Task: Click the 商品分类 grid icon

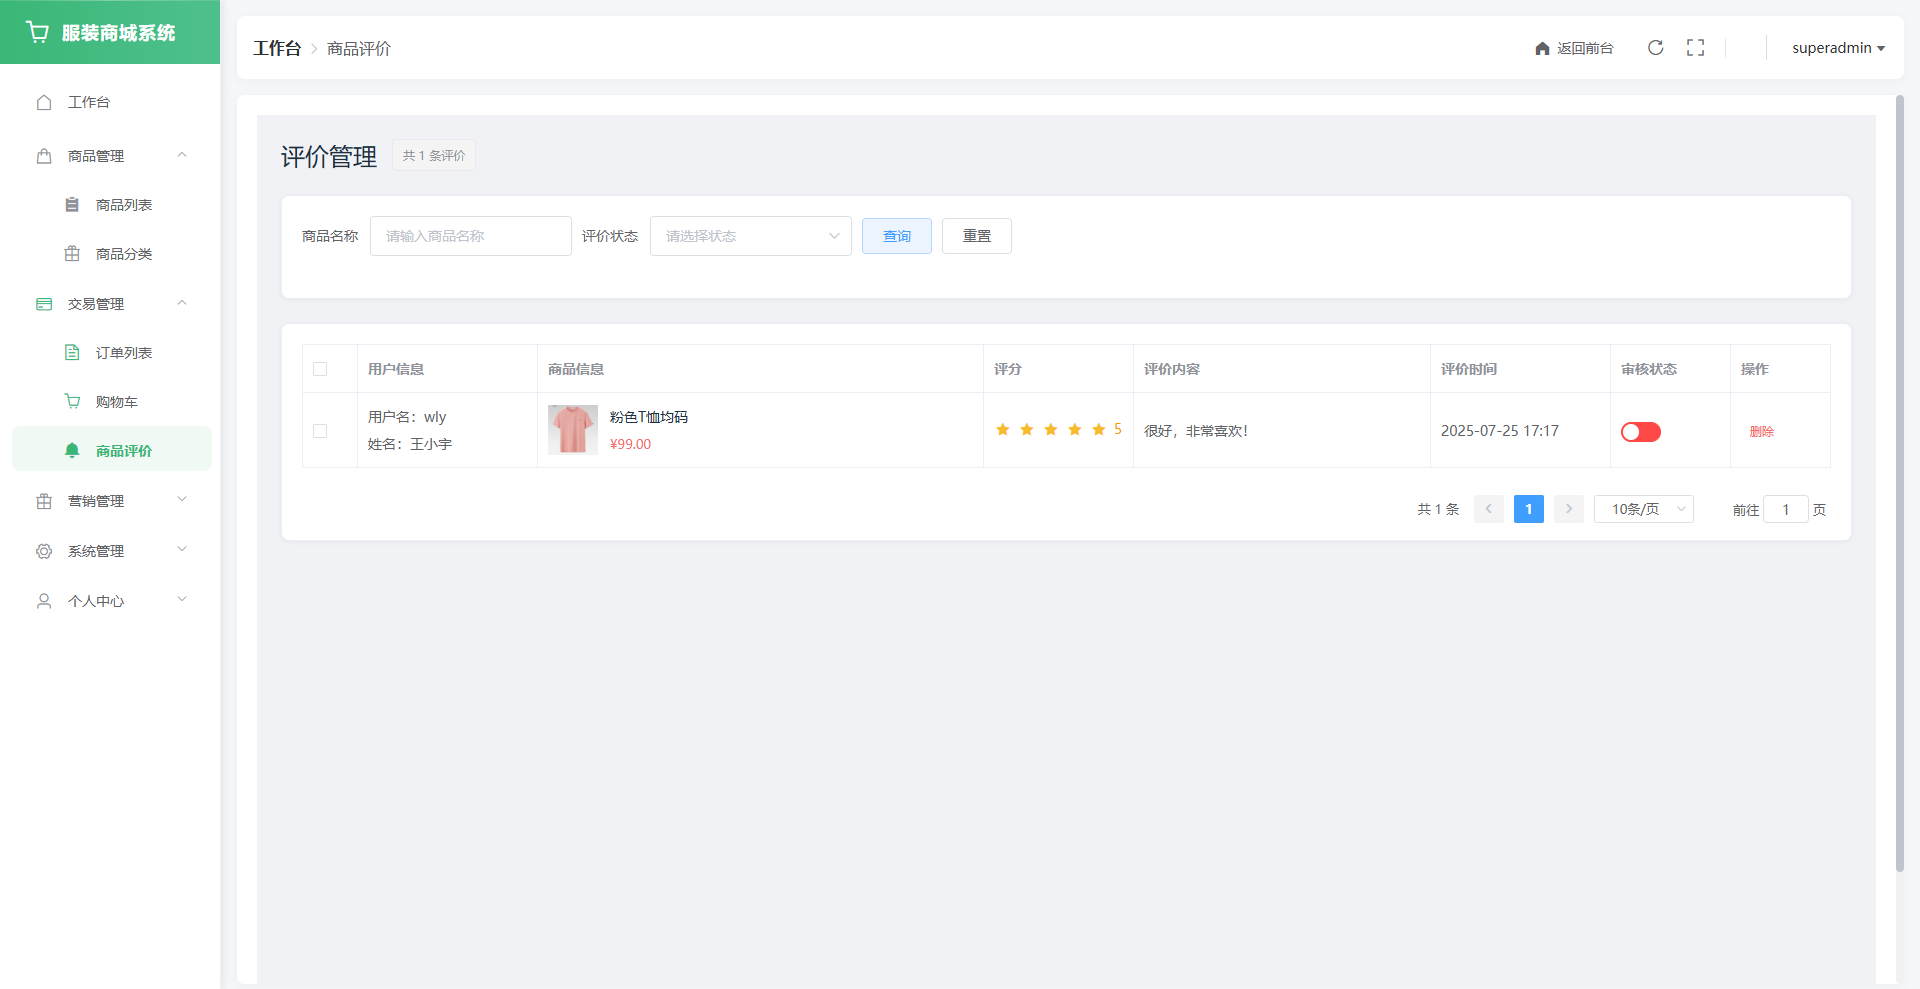Action: (x=72, y=254)
